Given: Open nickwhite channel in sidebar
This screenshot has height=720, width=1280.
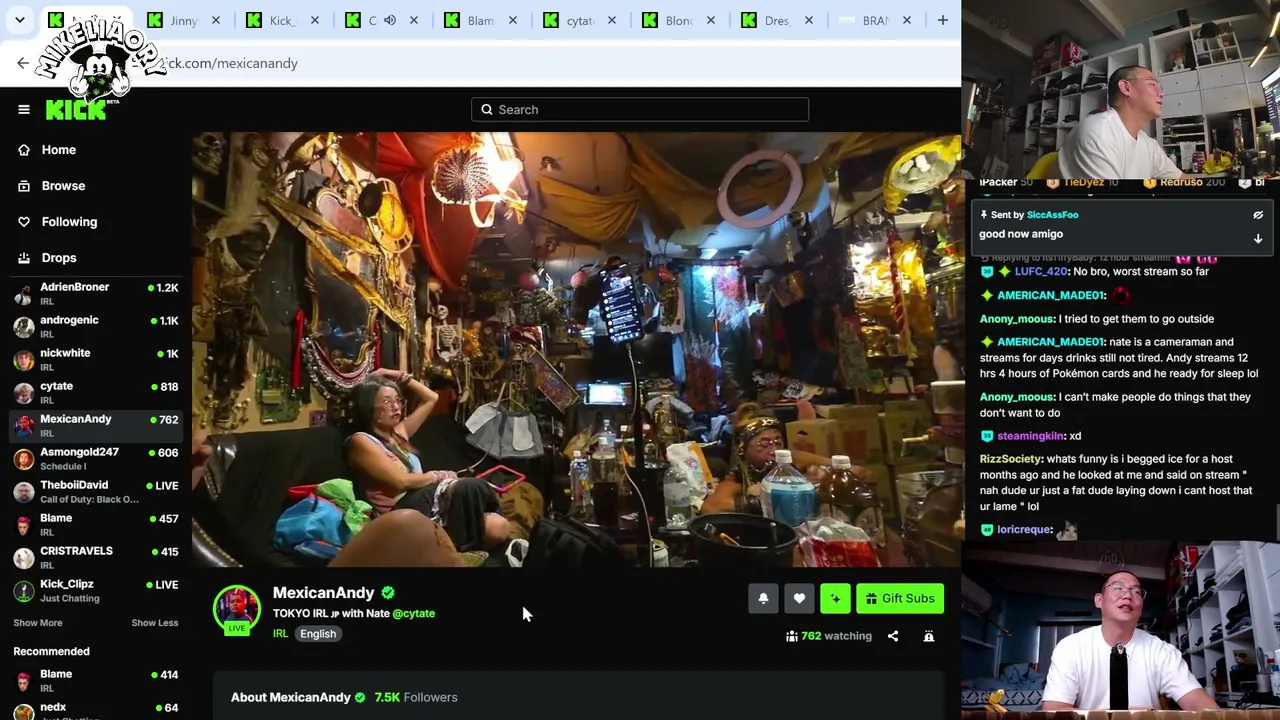Looking at the screenshot, I should tap(96, 360).
